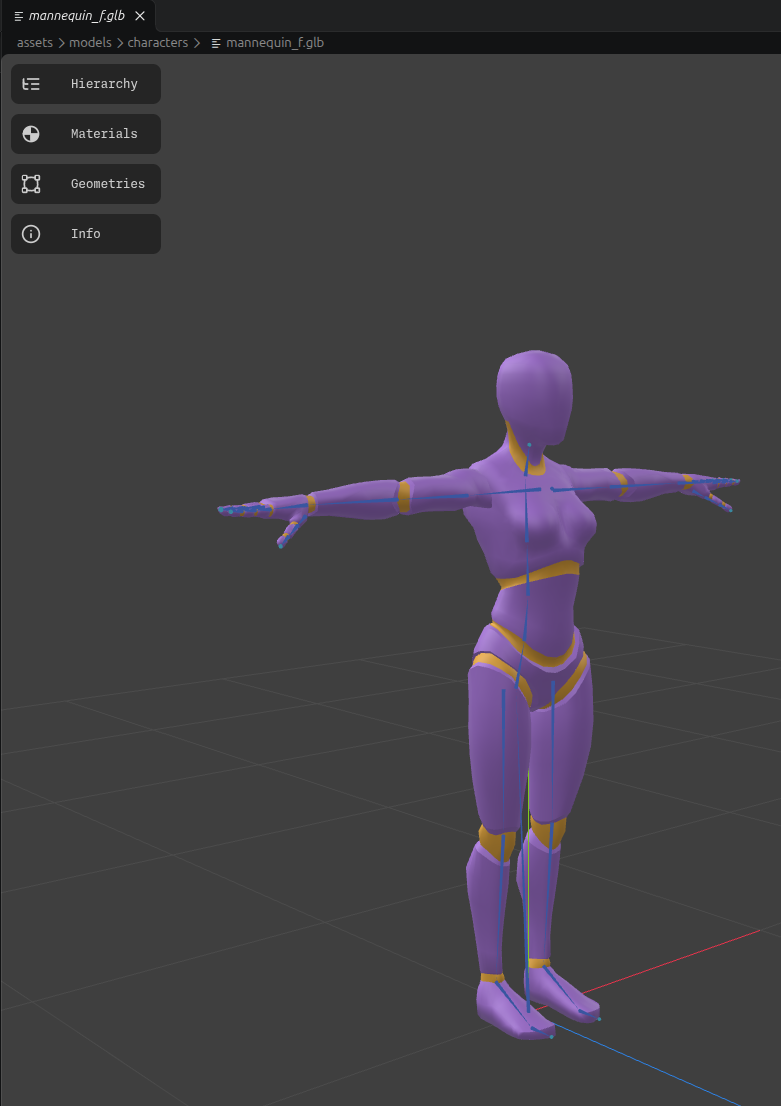Click the Hierarchy tree-list icon
Screen dimensions: 781x1106
coord(31,84)
